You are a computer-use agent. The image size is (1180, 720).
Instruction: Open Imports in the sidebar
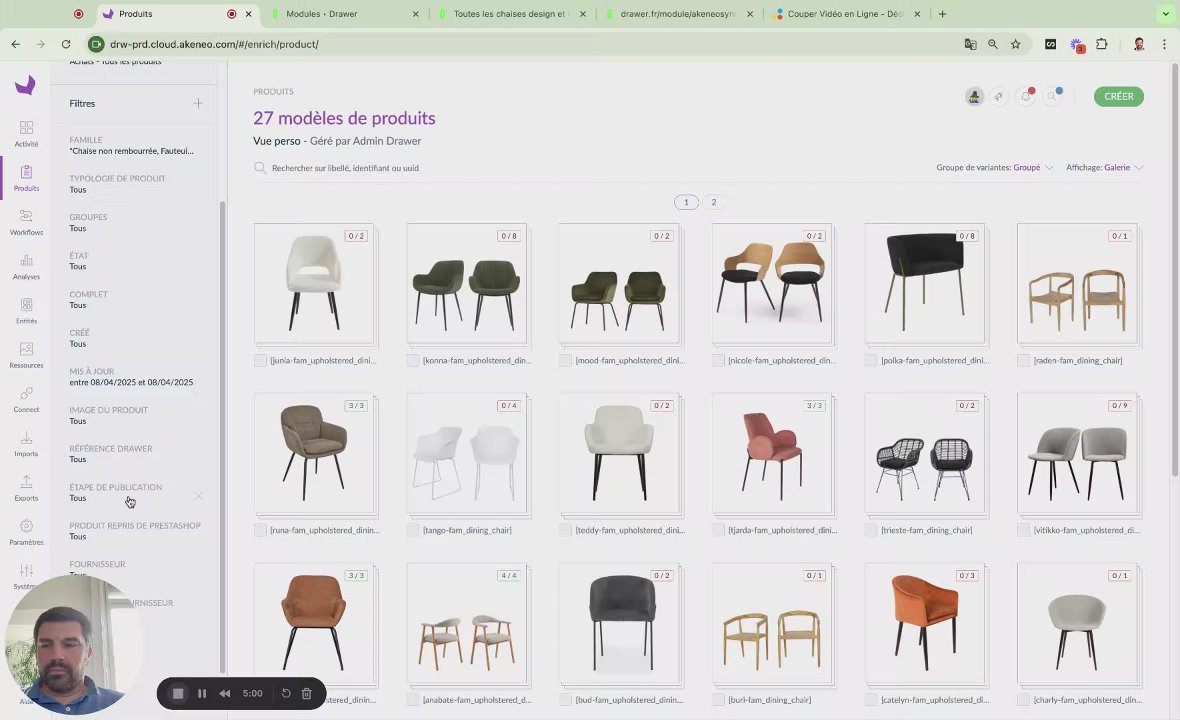(26, 444)
